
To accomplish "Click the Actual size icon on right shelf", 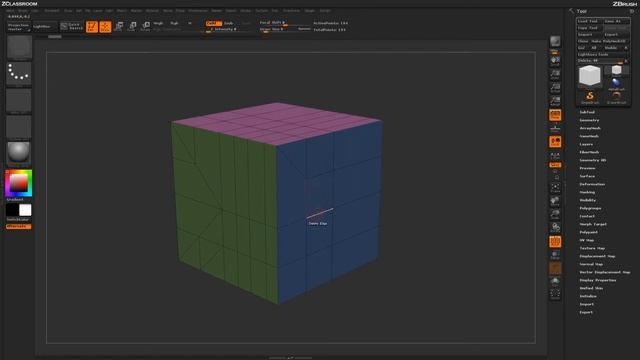I will (x=555, y=88).
